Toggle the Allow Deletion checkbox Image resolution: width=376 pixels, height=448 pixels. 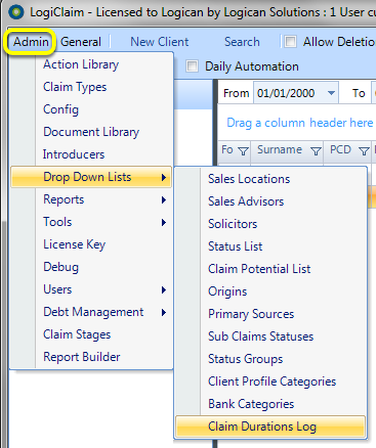pos(290,42)
